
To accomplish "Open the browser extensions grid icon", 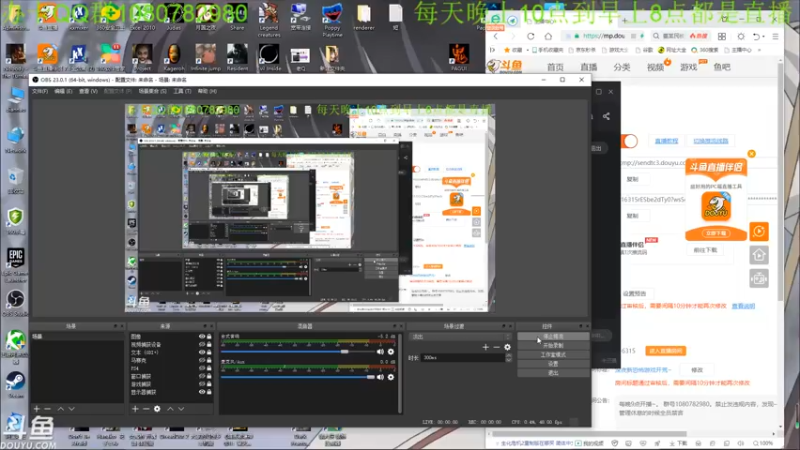I will pos(722,36).
